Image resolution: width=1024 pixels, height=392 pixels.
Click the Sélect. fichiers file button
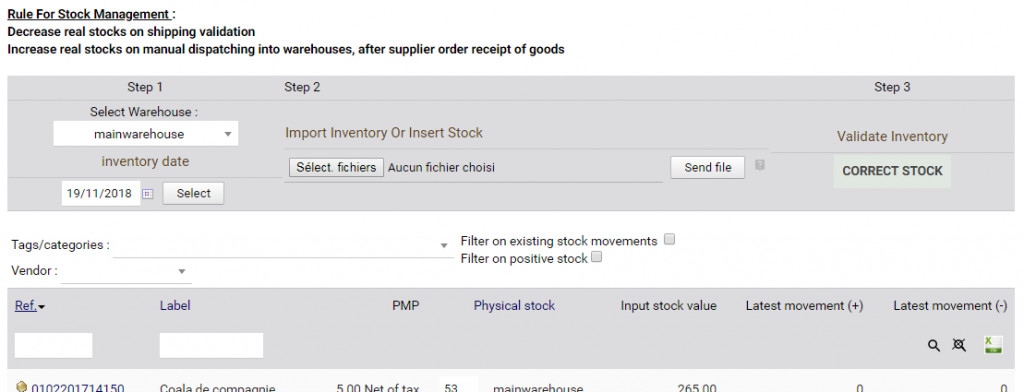click(336, 168)
